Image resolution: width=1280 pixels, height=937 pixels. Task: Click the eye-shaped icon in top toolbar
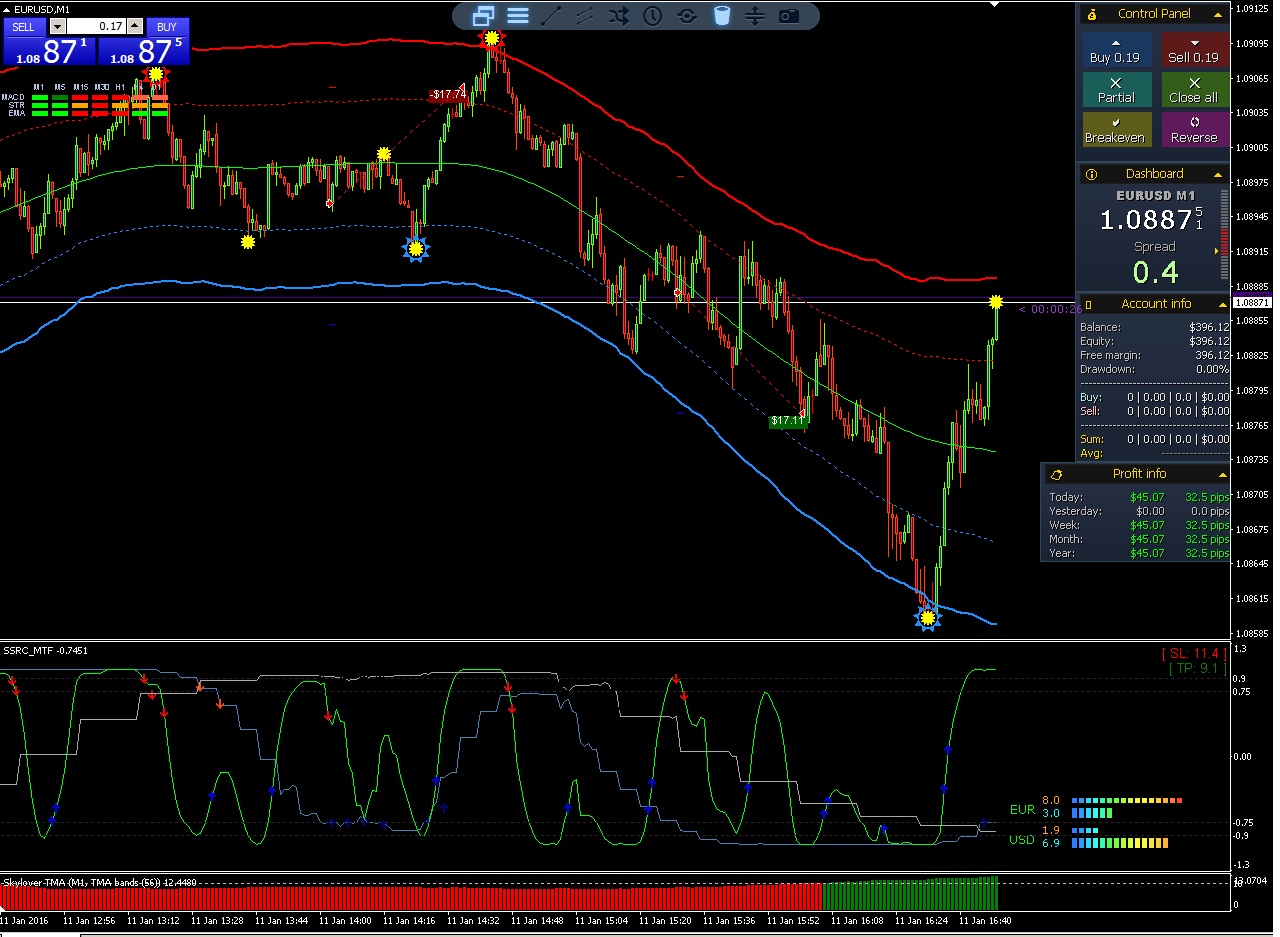(687, 16)
